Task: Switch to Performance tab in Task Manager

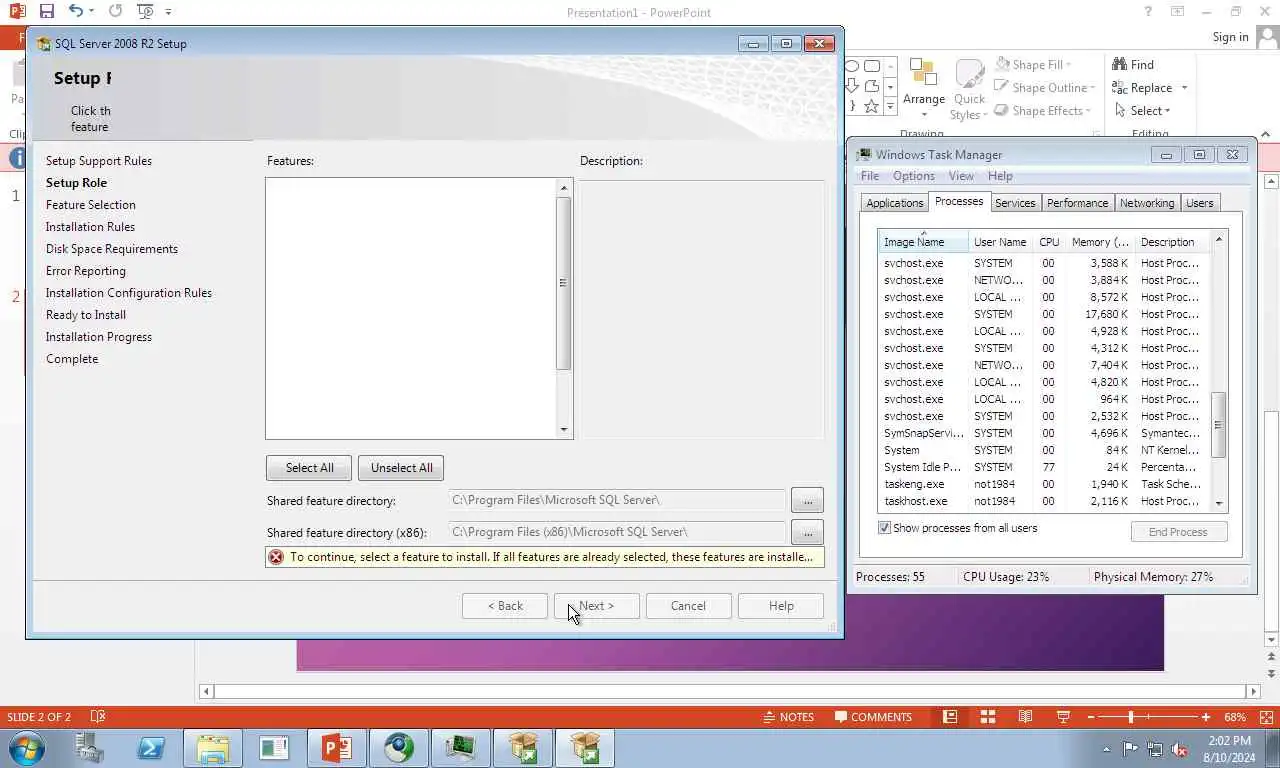Action: click(x=1077, y=203)
